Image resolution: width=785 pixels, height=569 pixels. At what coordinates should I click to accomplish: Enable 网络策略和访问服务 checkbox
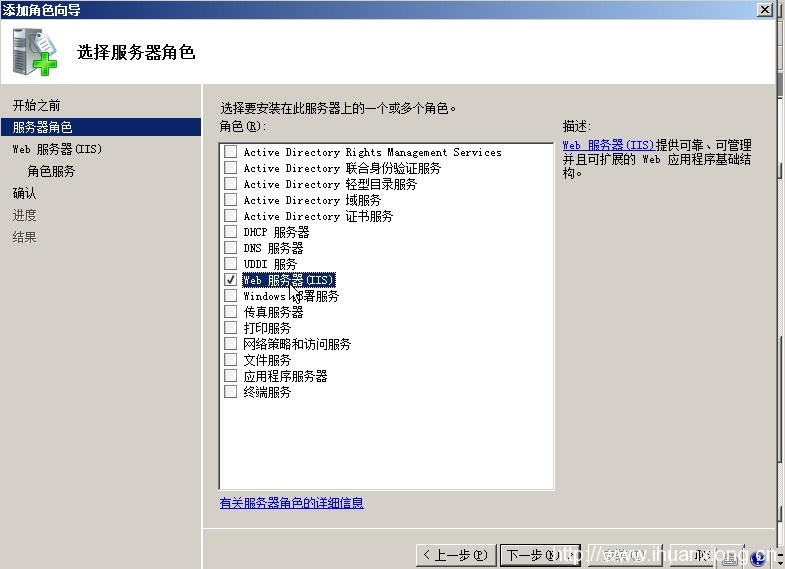pos(230,344)
